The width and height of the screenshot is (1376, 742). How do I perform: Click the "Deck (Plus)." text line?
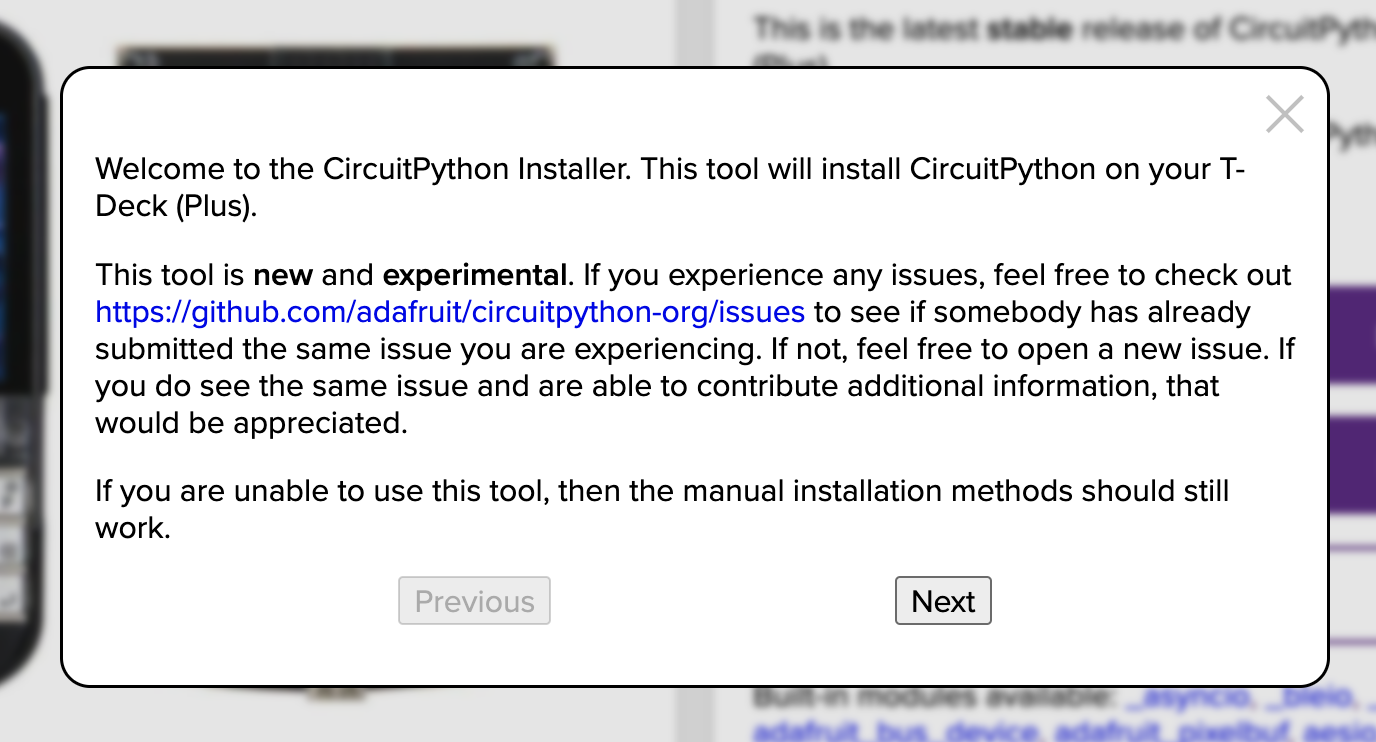click(x=177, y=207)
